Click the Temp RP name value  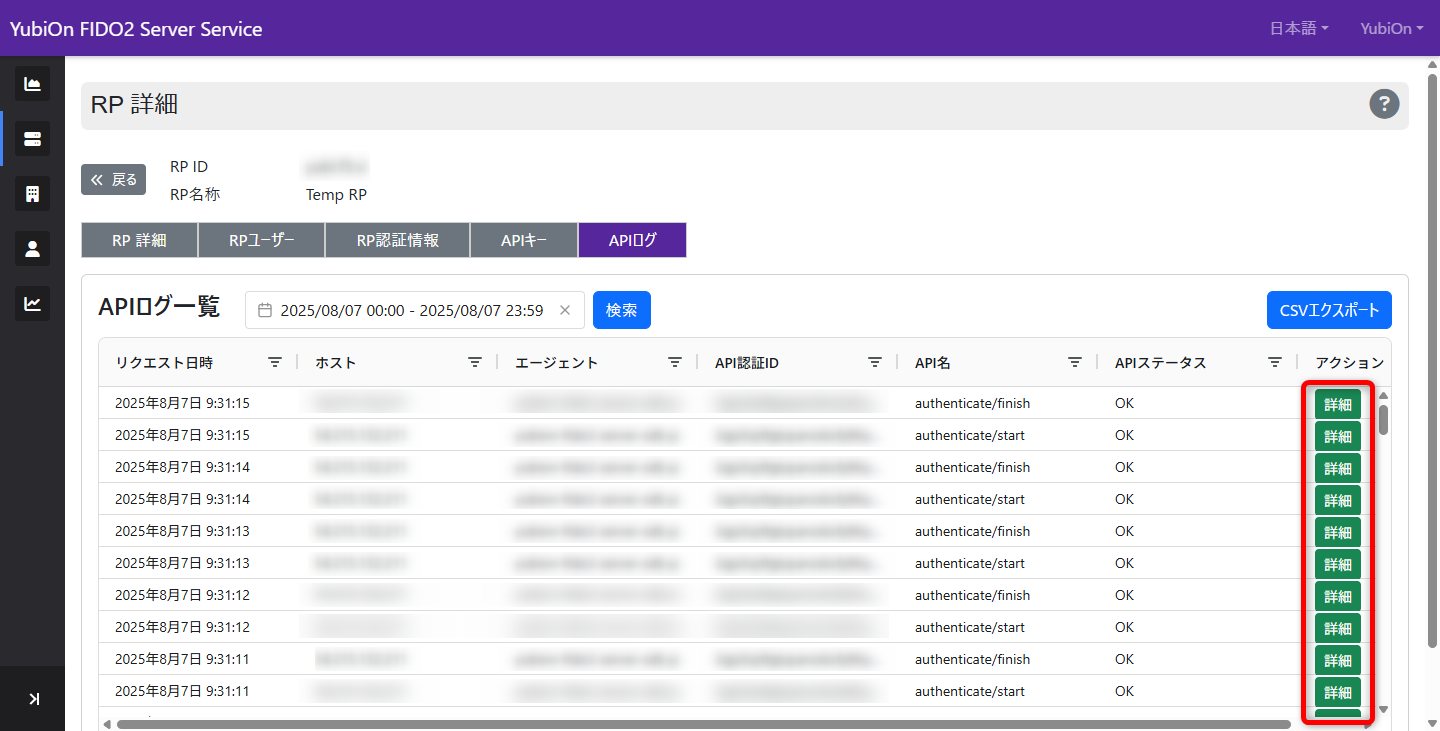click(x=336, y=195)
